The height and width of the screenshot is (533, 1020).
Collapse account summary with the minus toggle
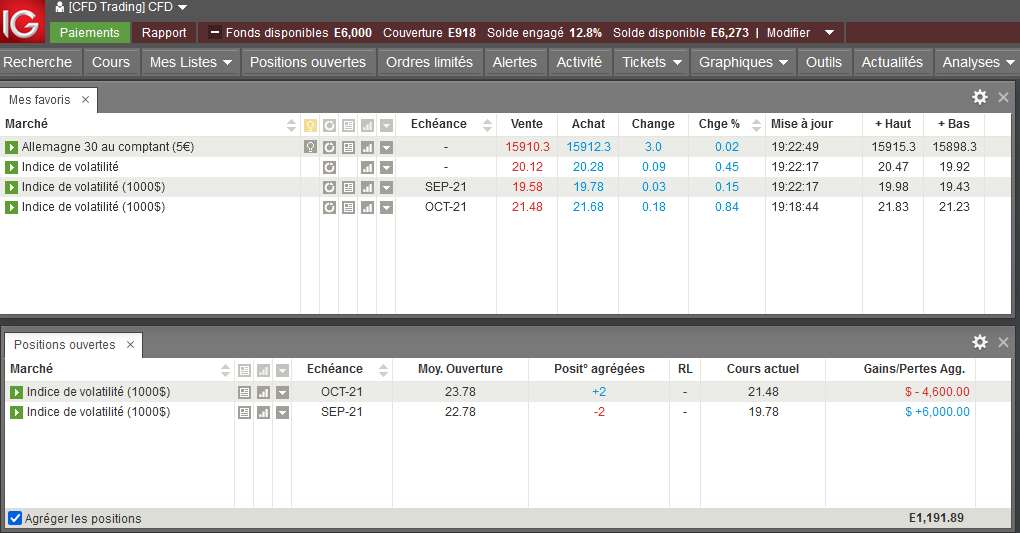click(x=214, y=33)
